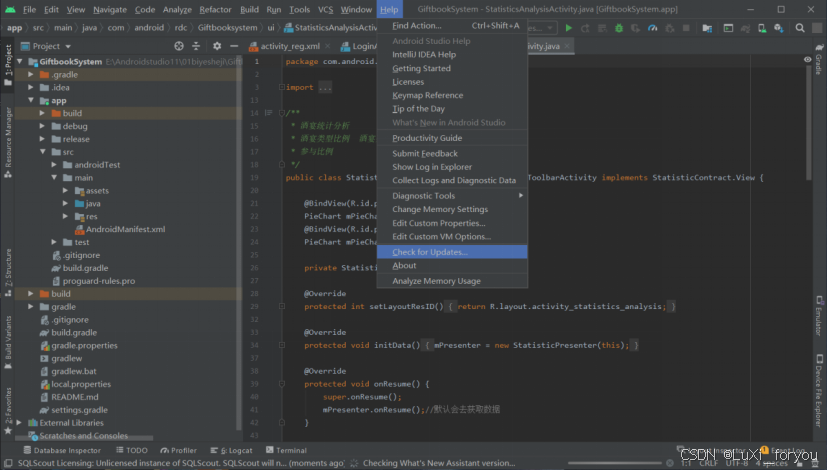Hide the Project panel with the minus icon

[234, 46]
